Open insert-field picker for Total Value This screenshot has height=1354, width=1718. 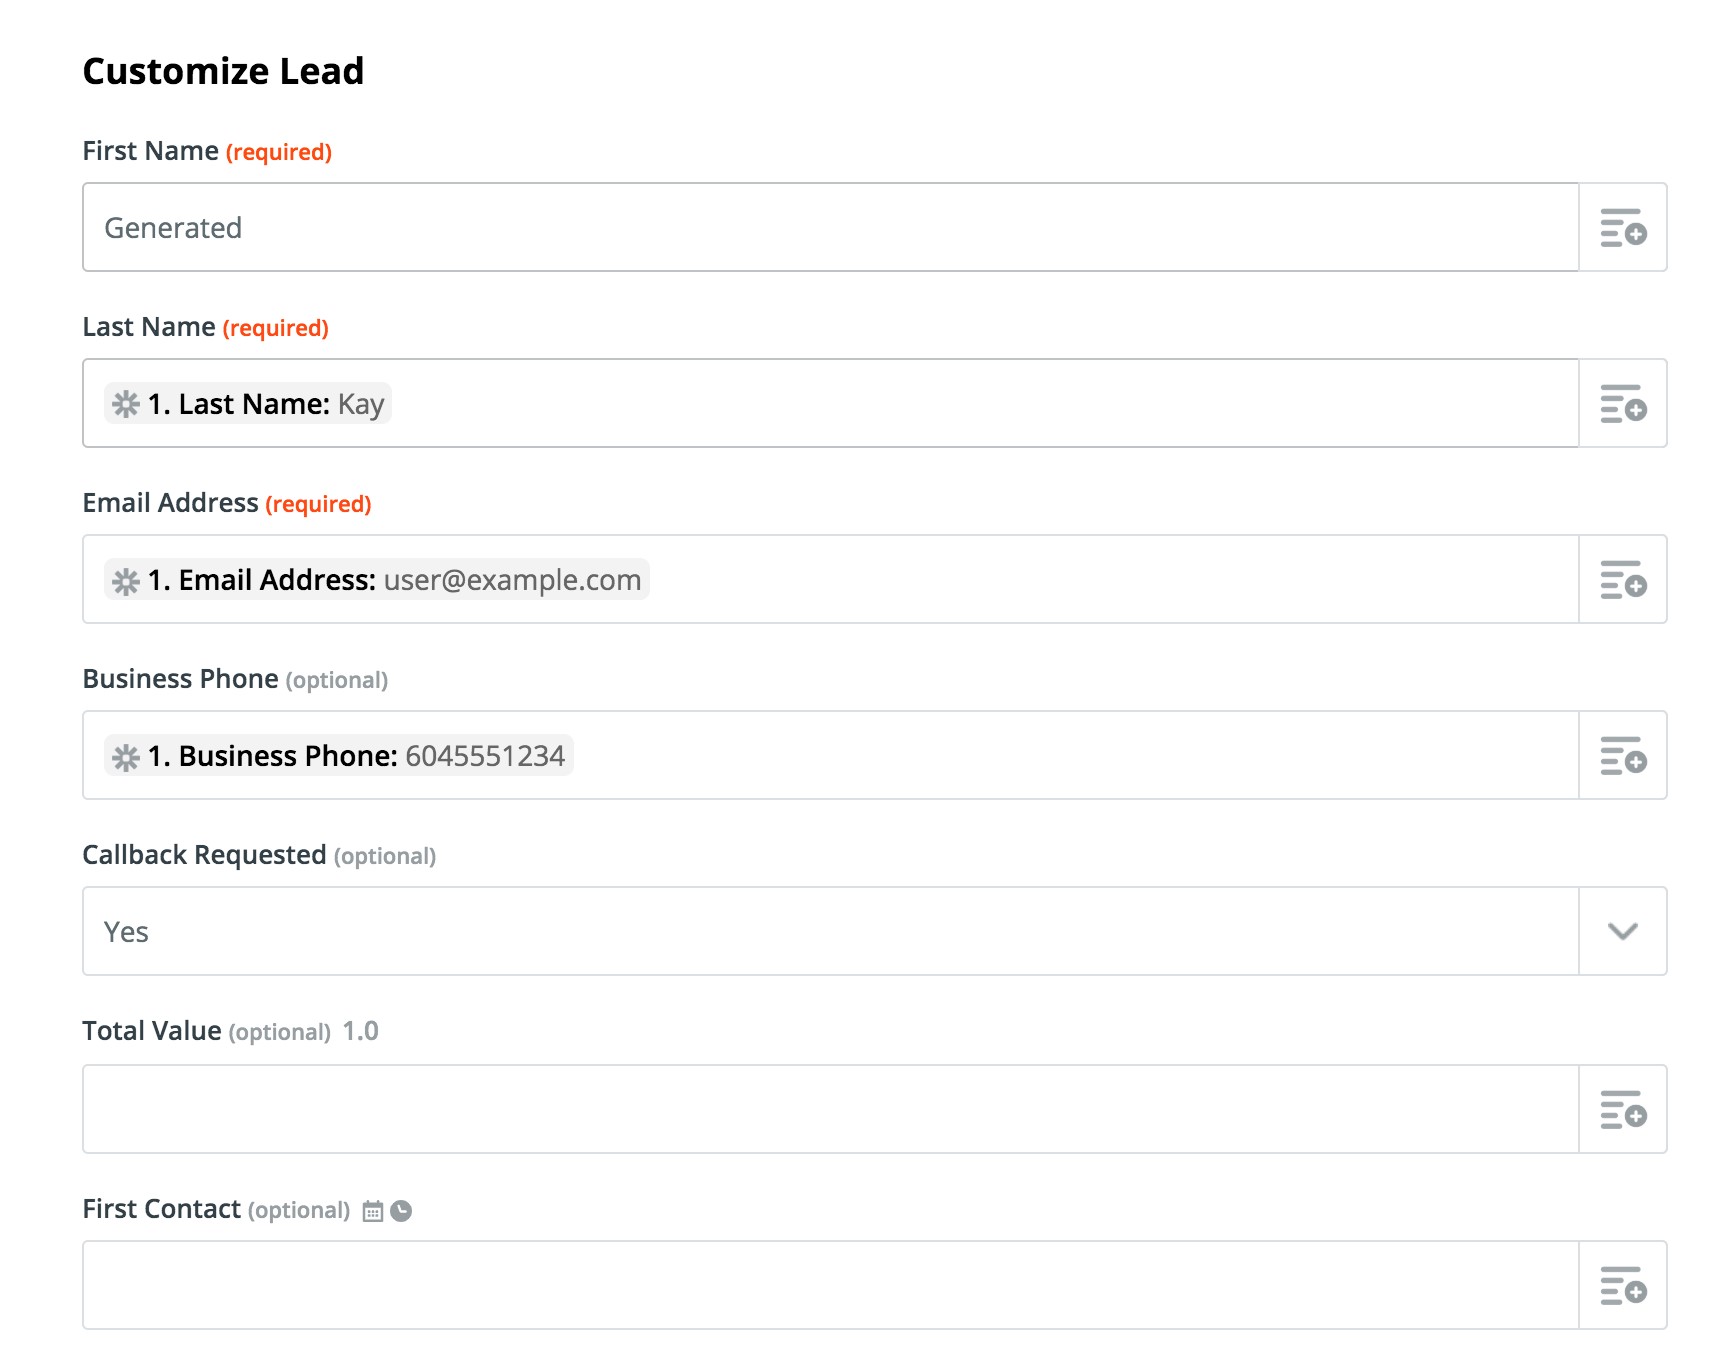point(1622,1110)
